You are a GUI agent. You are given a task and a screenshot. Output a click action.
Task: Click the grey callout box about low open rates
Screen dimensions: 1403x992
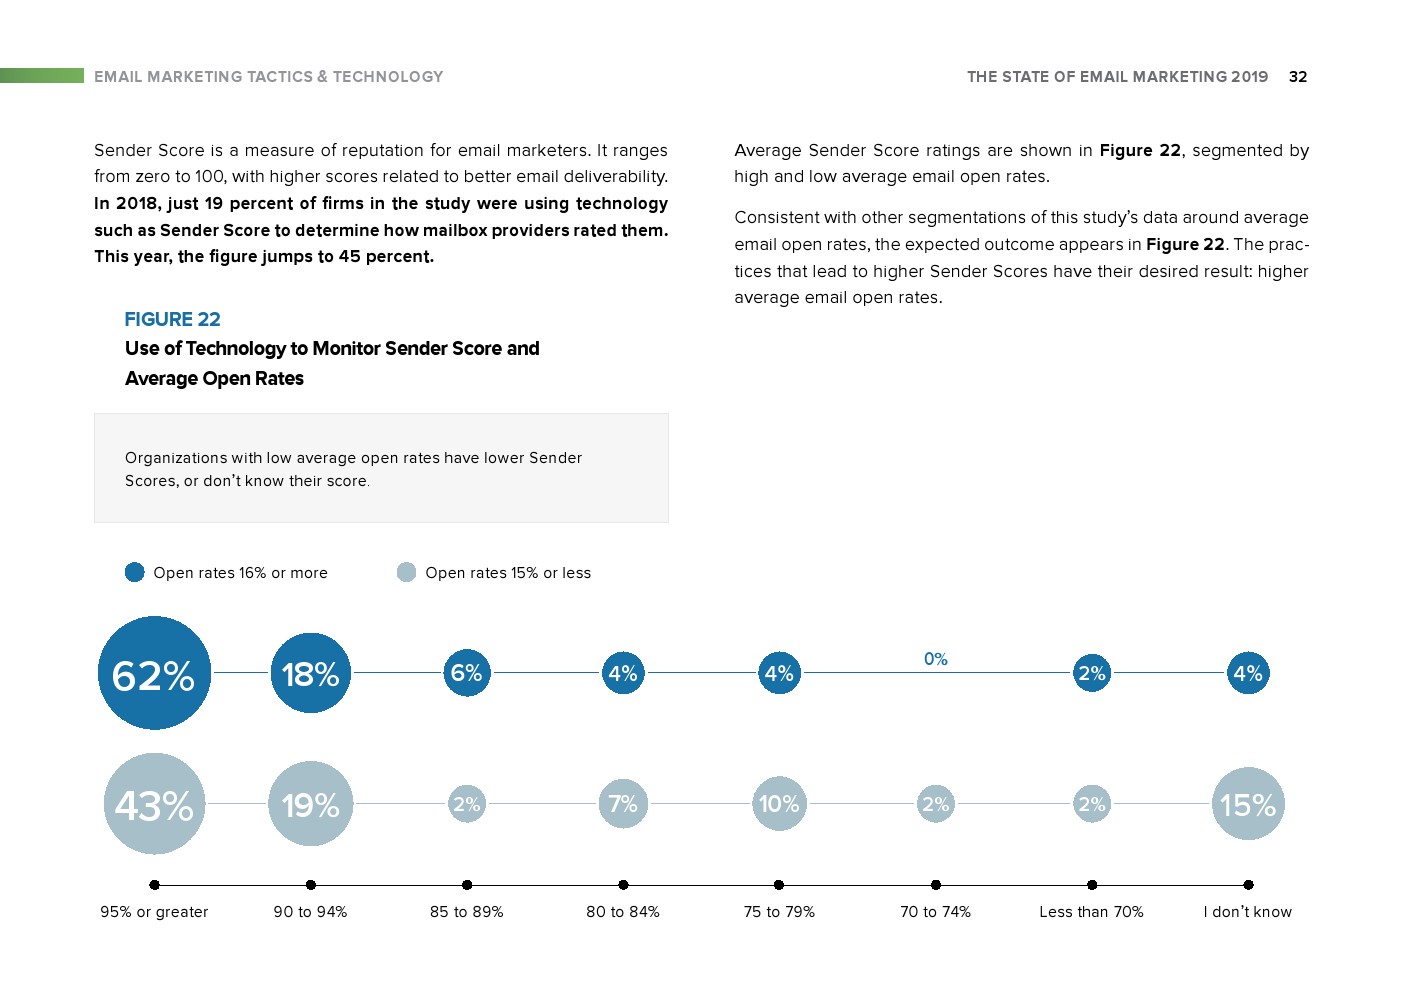tap(381, 468)
